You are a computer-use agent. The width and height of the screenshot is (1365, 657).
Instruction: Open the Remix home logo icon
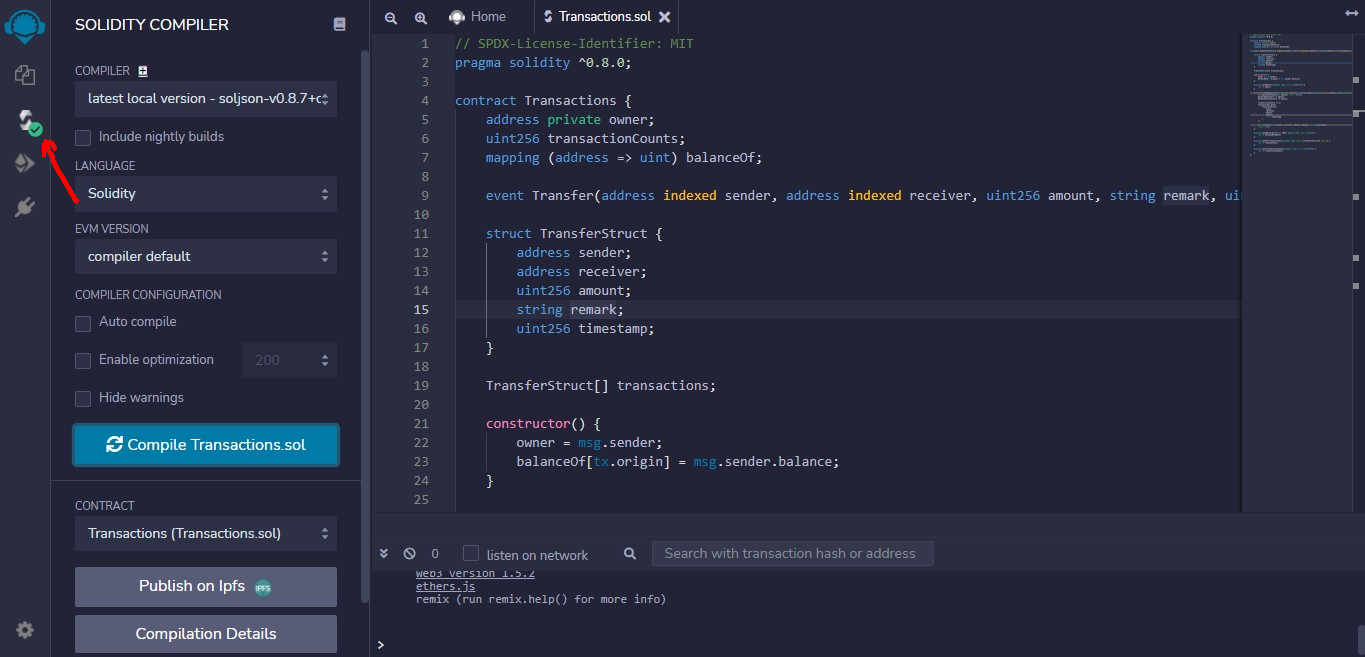pos(25,26)
